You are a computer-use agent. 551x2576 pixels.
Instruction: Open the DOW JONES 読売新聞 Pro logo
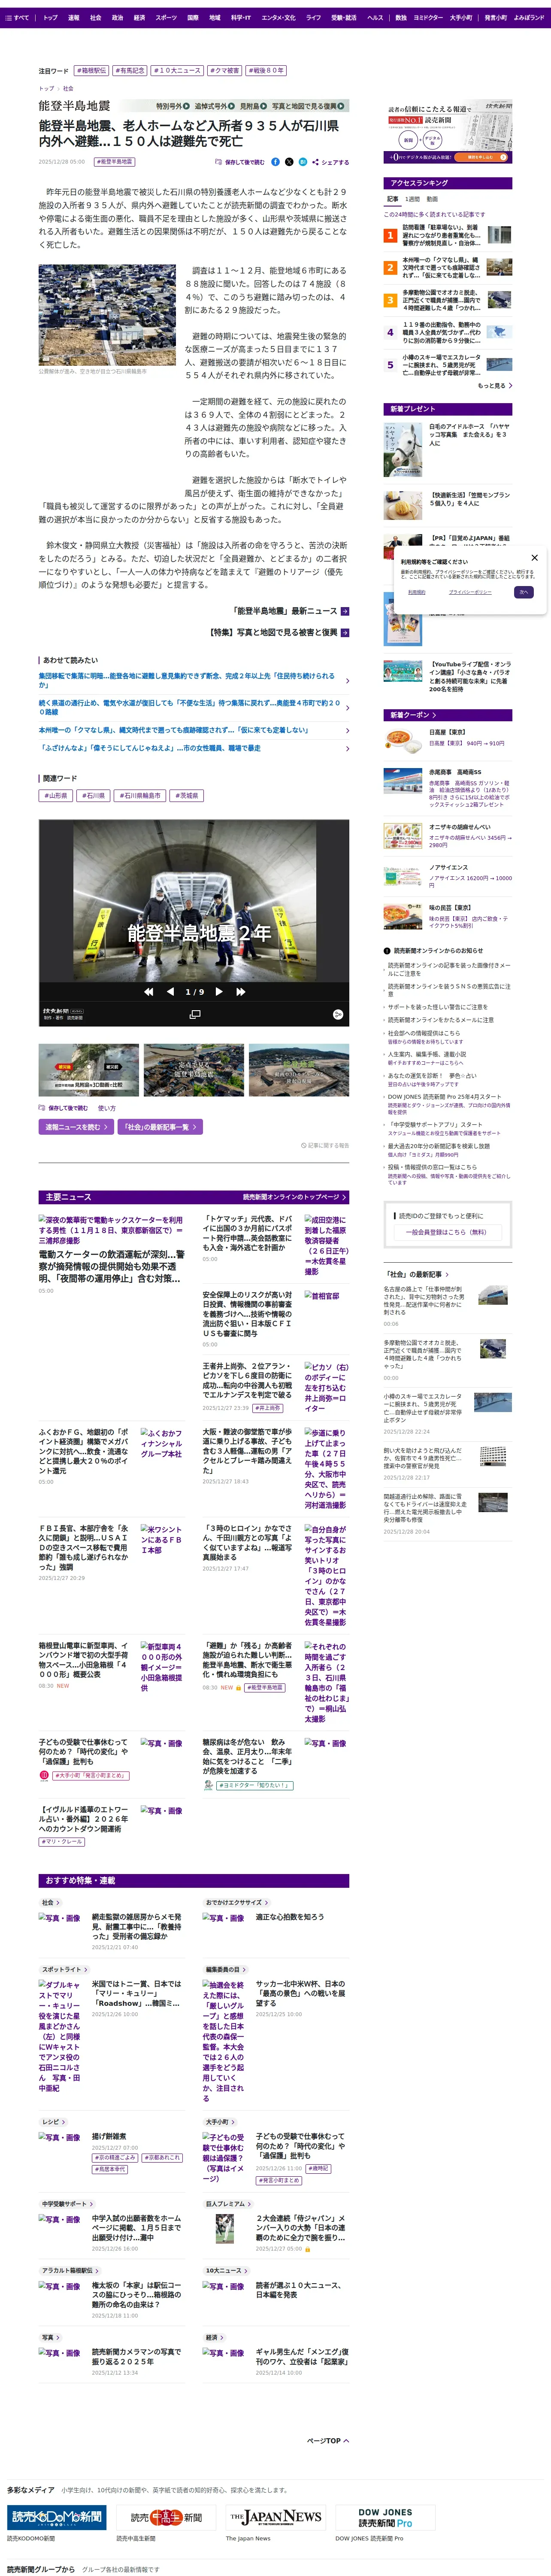pos(385,2518)
